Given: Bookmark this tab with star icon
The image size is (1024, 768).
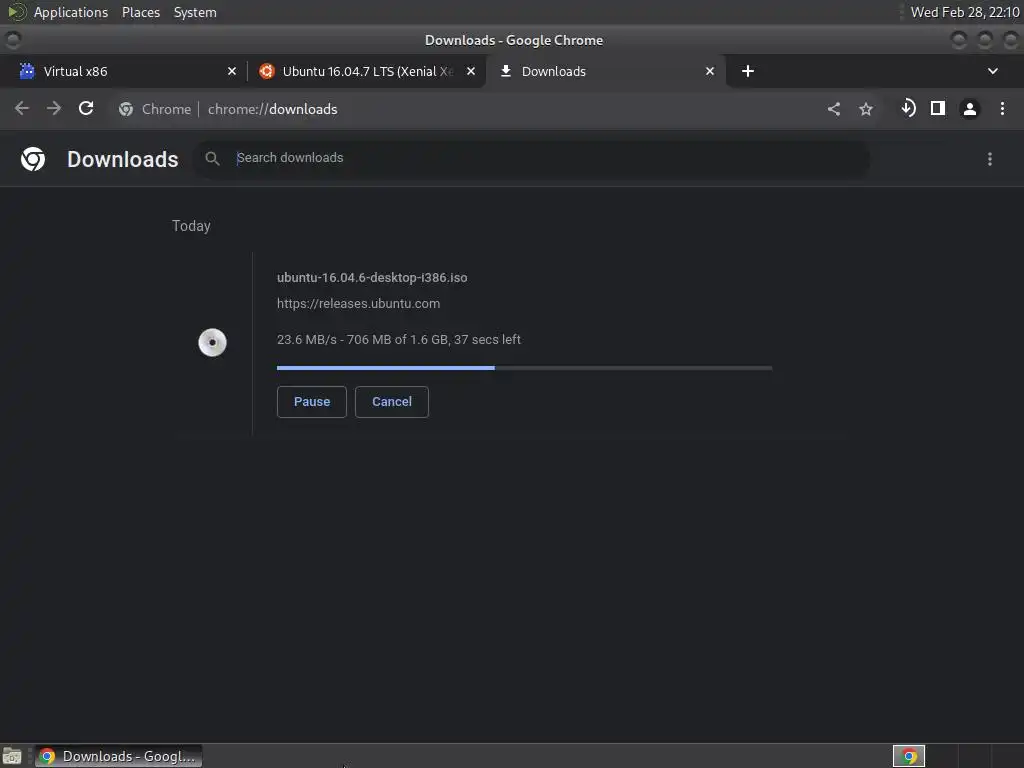Looking at the screenshot, I should click(x=866, y=109).
